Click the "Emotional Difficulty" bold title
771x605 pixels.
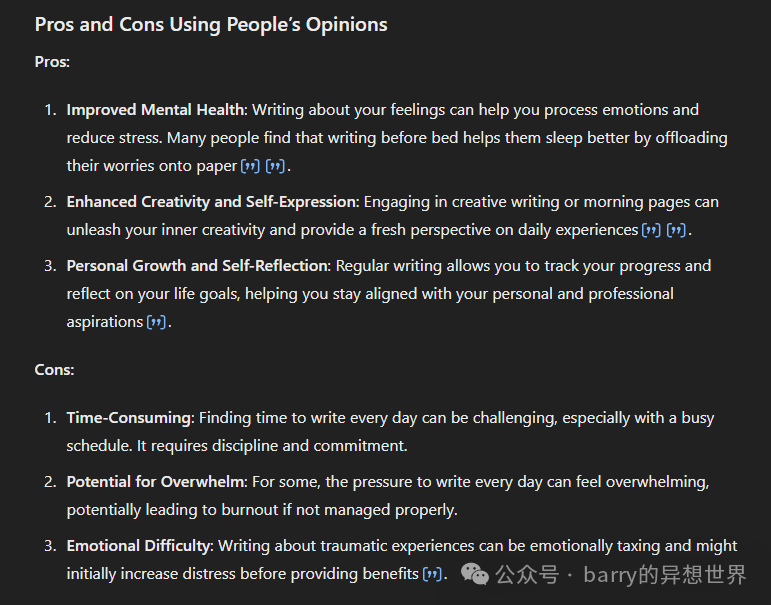pyautogui.click(x=139, y=546)
